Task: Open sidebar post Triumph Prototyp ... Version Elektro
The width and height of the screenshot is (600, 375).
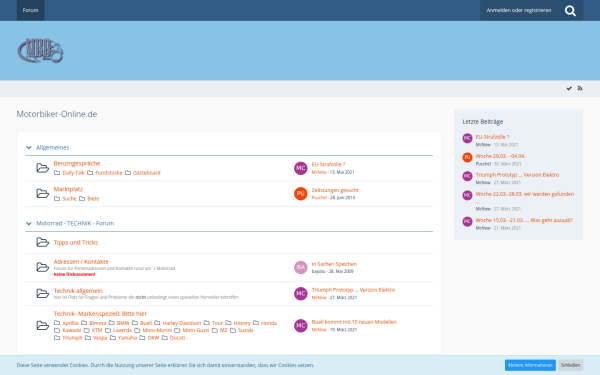Action: [517, 175]
